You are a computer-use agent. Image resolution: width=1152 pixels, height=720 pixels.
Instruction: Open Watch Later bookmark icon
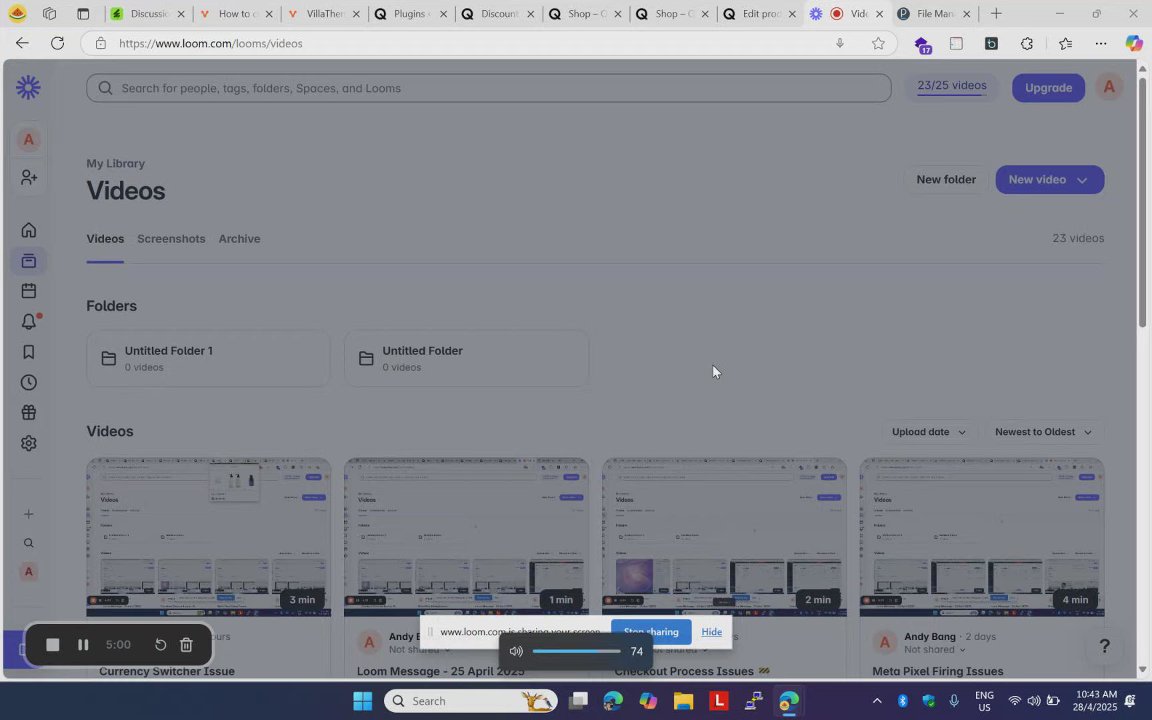[29, 352]
